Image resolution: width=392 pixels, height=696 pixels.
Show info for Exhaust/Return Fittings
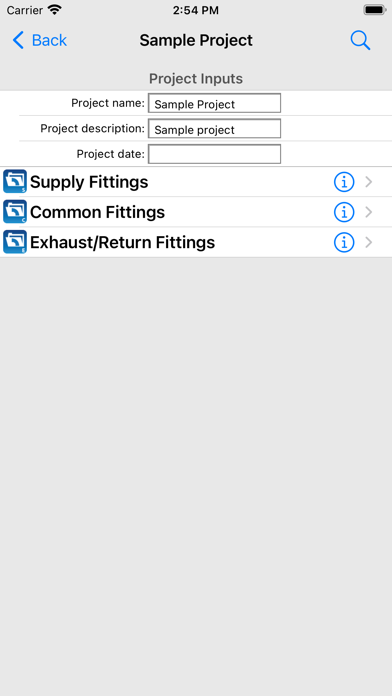(x=344, y=242)
